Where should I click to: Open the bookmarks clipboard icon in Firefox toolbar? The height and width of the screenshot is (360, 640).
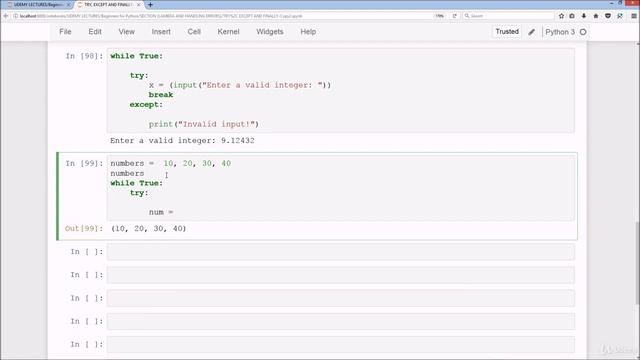[572, 16]
